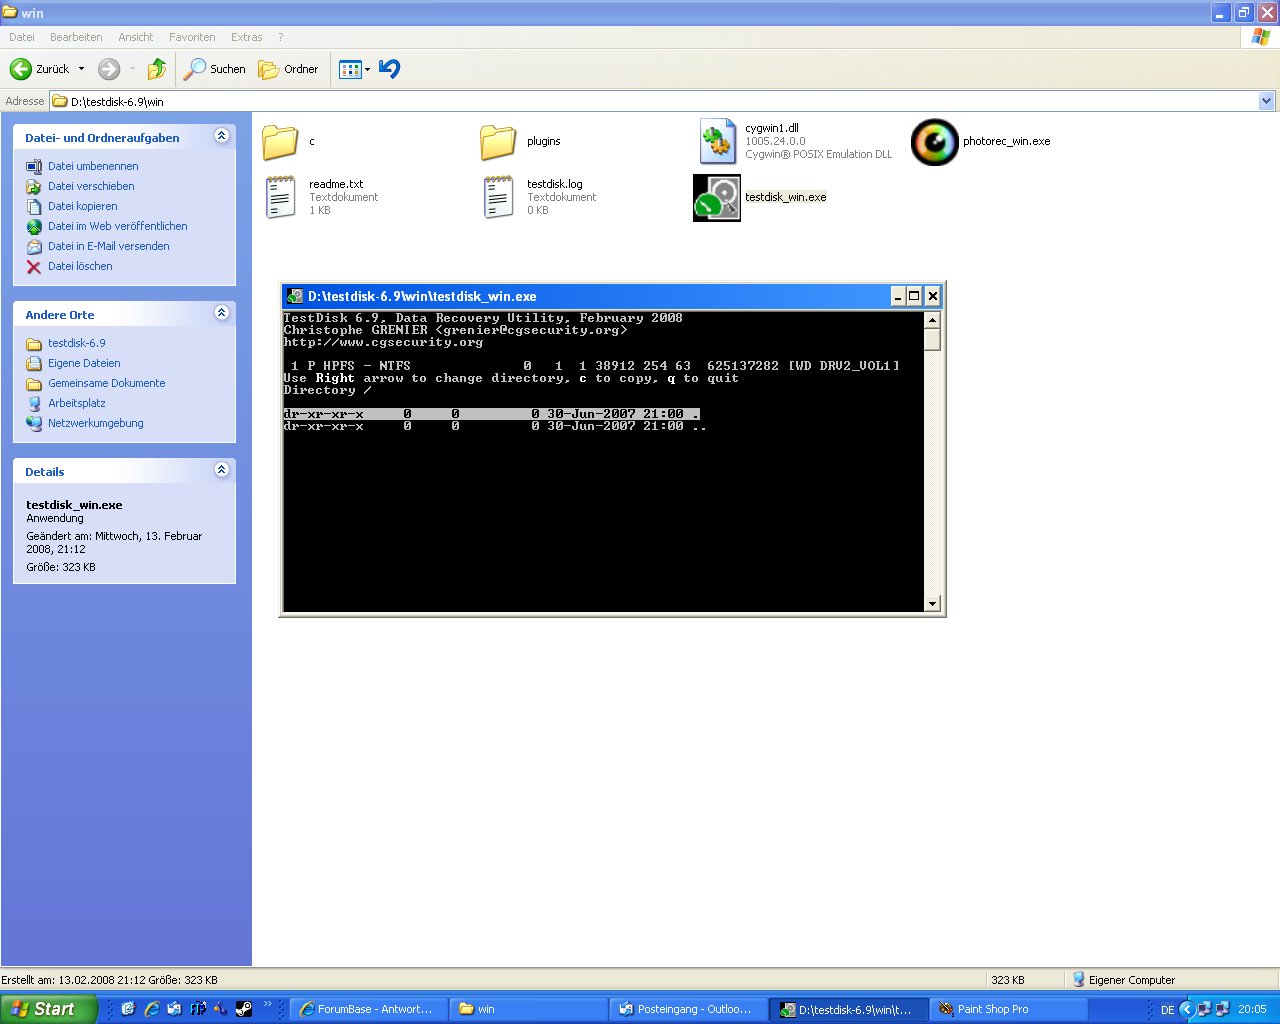Show the desktop via quick launch icon
The image size is (1280, 1024).
click(x=128, y=1009)
